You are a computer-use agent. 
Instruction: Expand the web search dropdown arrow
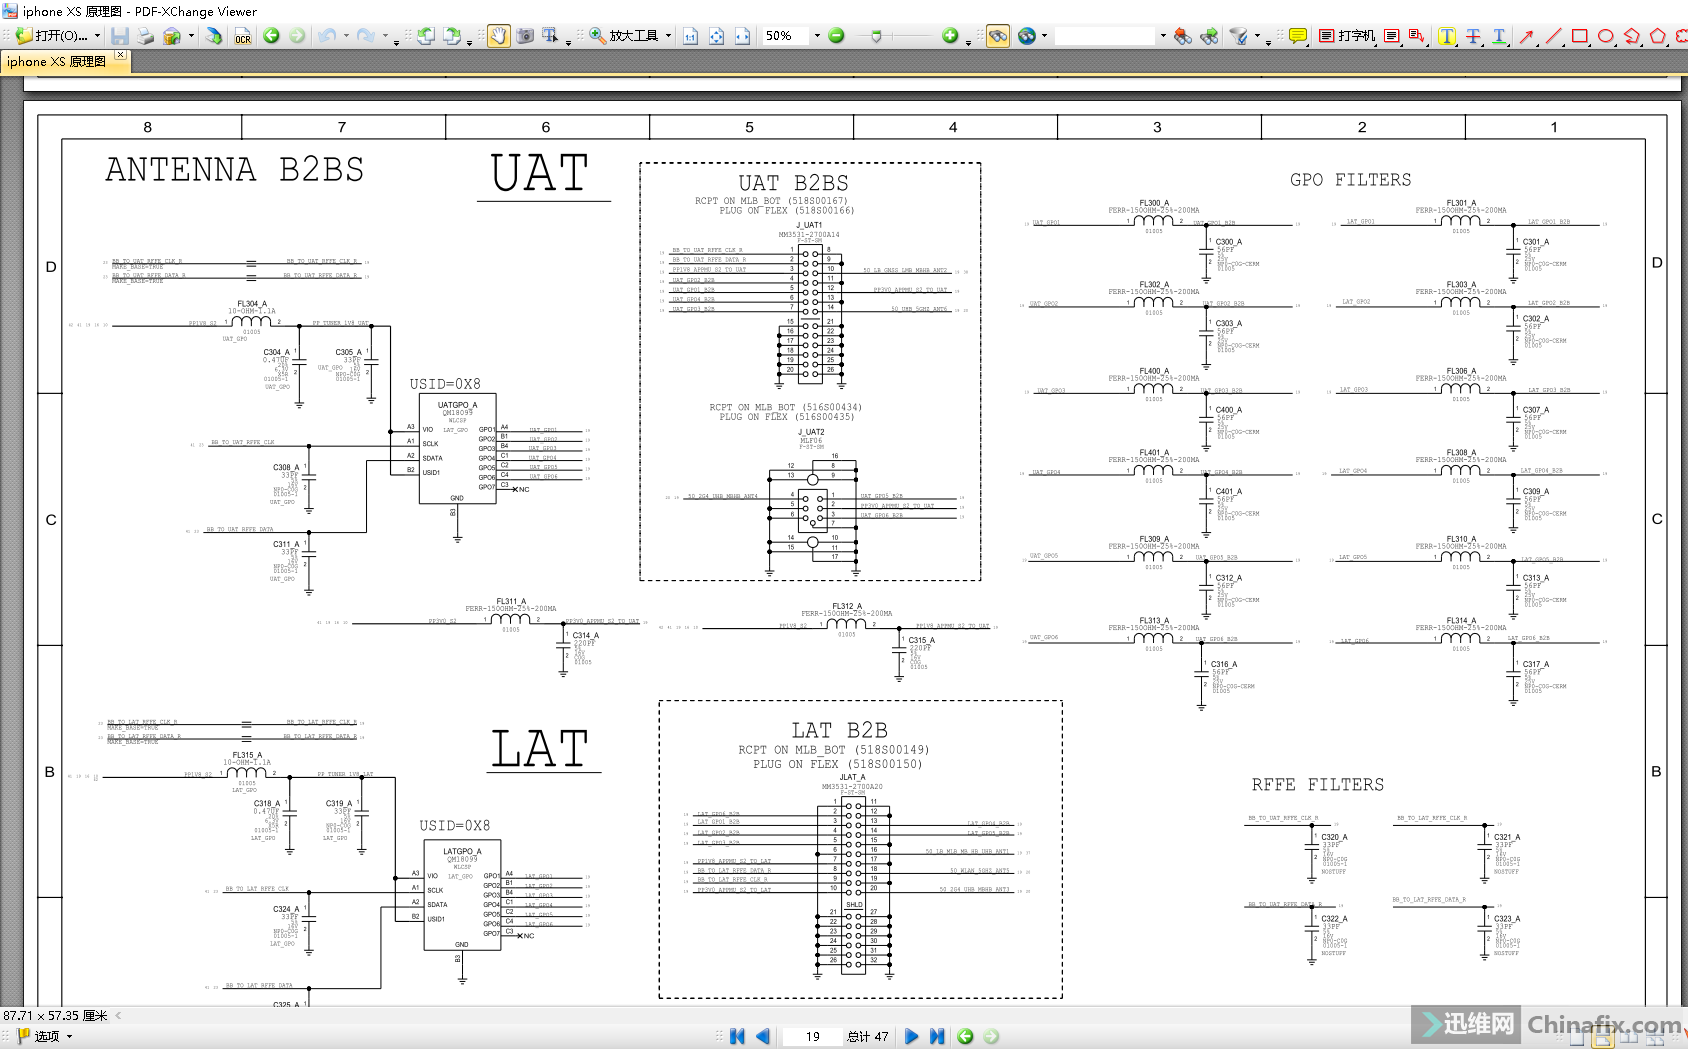click(1044, 36)
